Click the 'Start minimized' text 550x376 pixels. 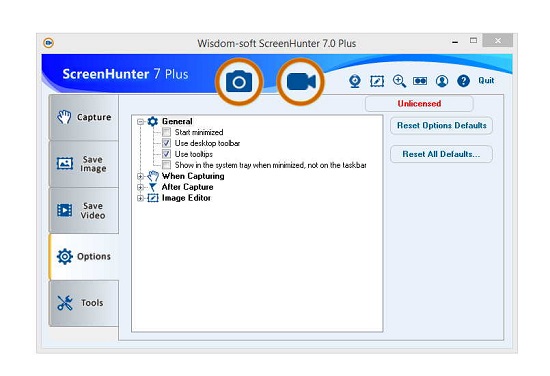[199, 132]
